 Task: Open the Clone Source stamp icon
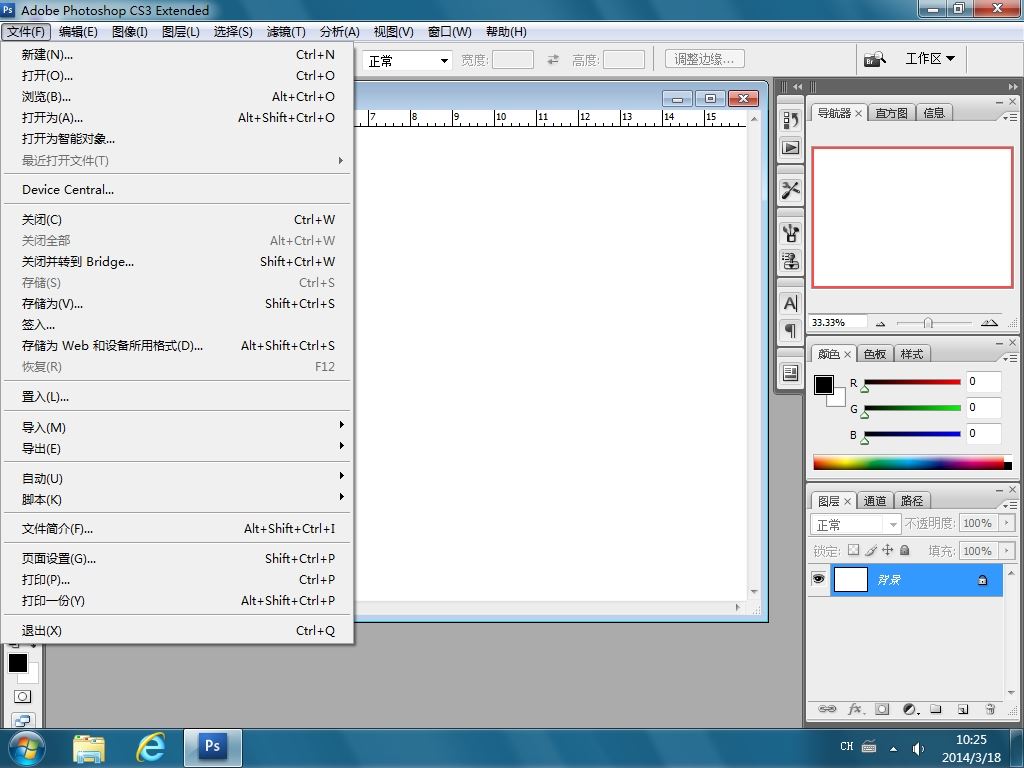click(790, 261)
